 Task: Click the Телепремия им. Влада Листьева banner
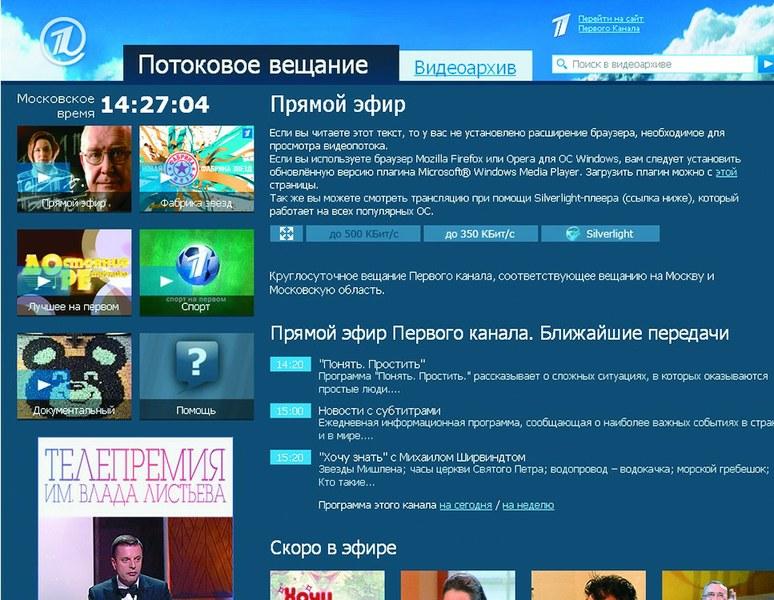(135, 517)
